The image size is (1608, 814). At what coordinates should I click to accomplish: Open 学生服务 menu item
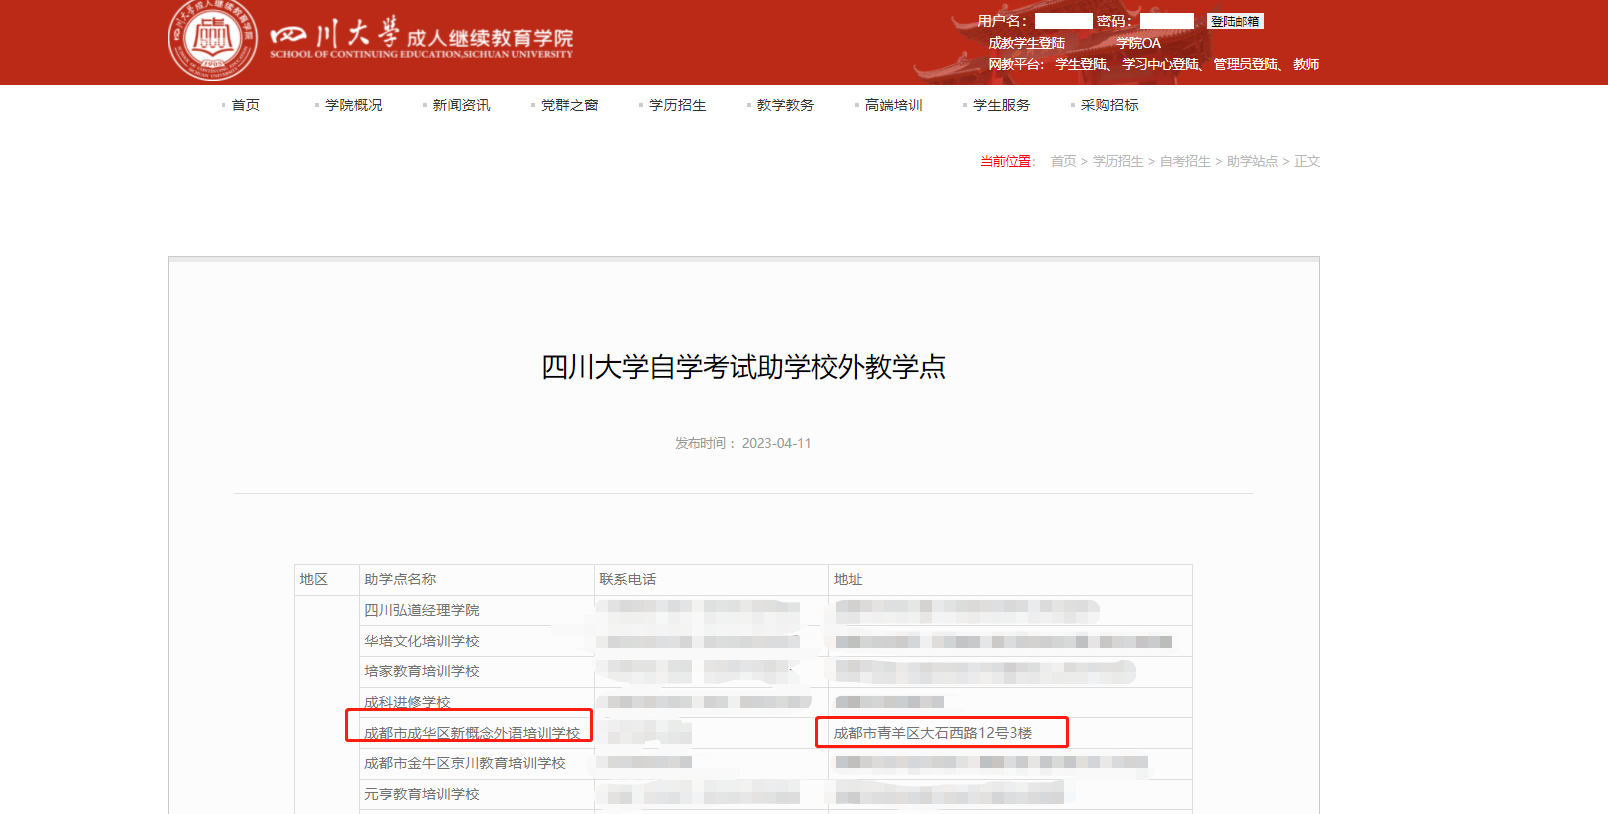pos(1001,105)
